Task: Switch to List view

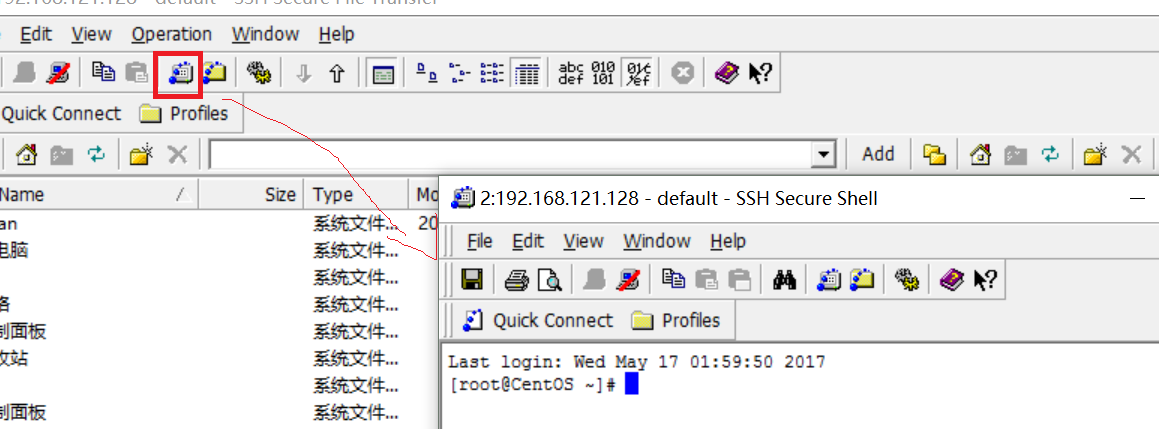Action: pyautogui.click(x=492, y=72)
